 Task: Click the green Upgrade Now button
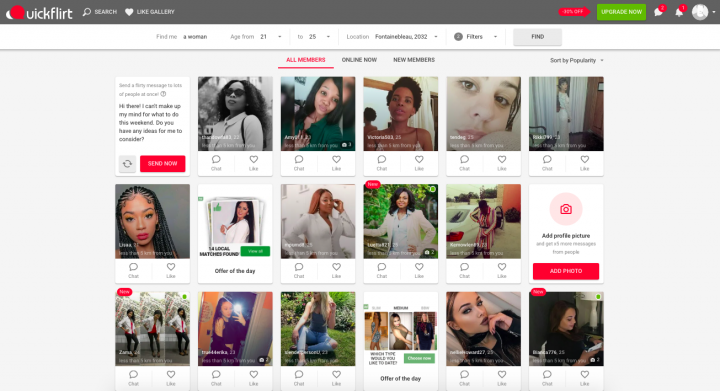[x=621, y=12]
